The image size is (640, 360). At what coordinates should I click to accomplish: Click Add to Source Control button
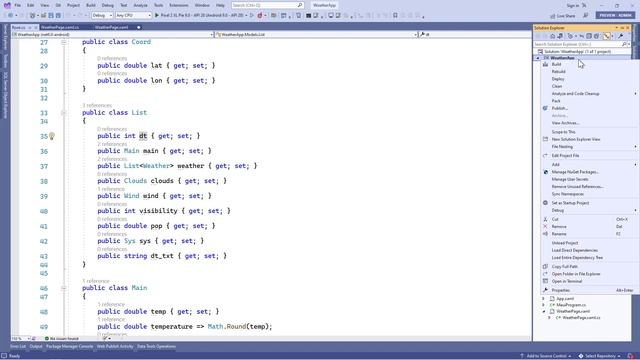coord(545,356)
